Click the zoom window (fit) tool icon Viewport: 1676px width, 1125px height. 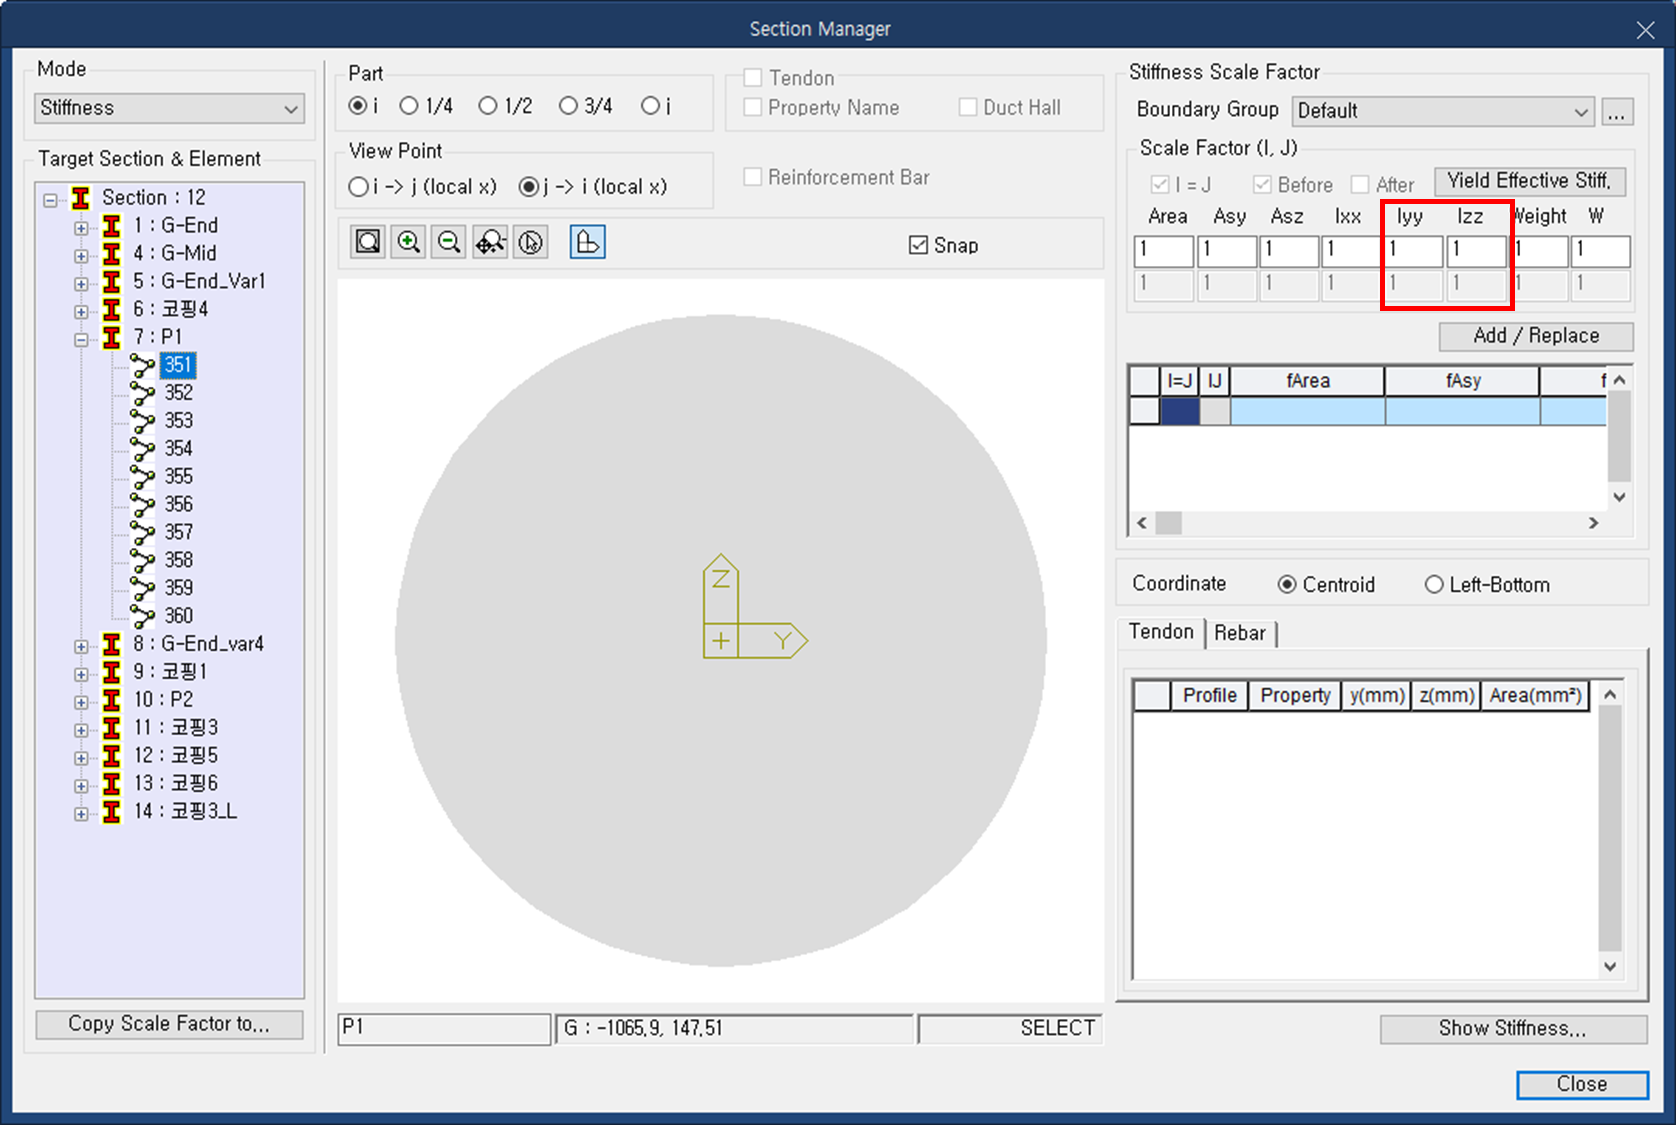point(368,242)
